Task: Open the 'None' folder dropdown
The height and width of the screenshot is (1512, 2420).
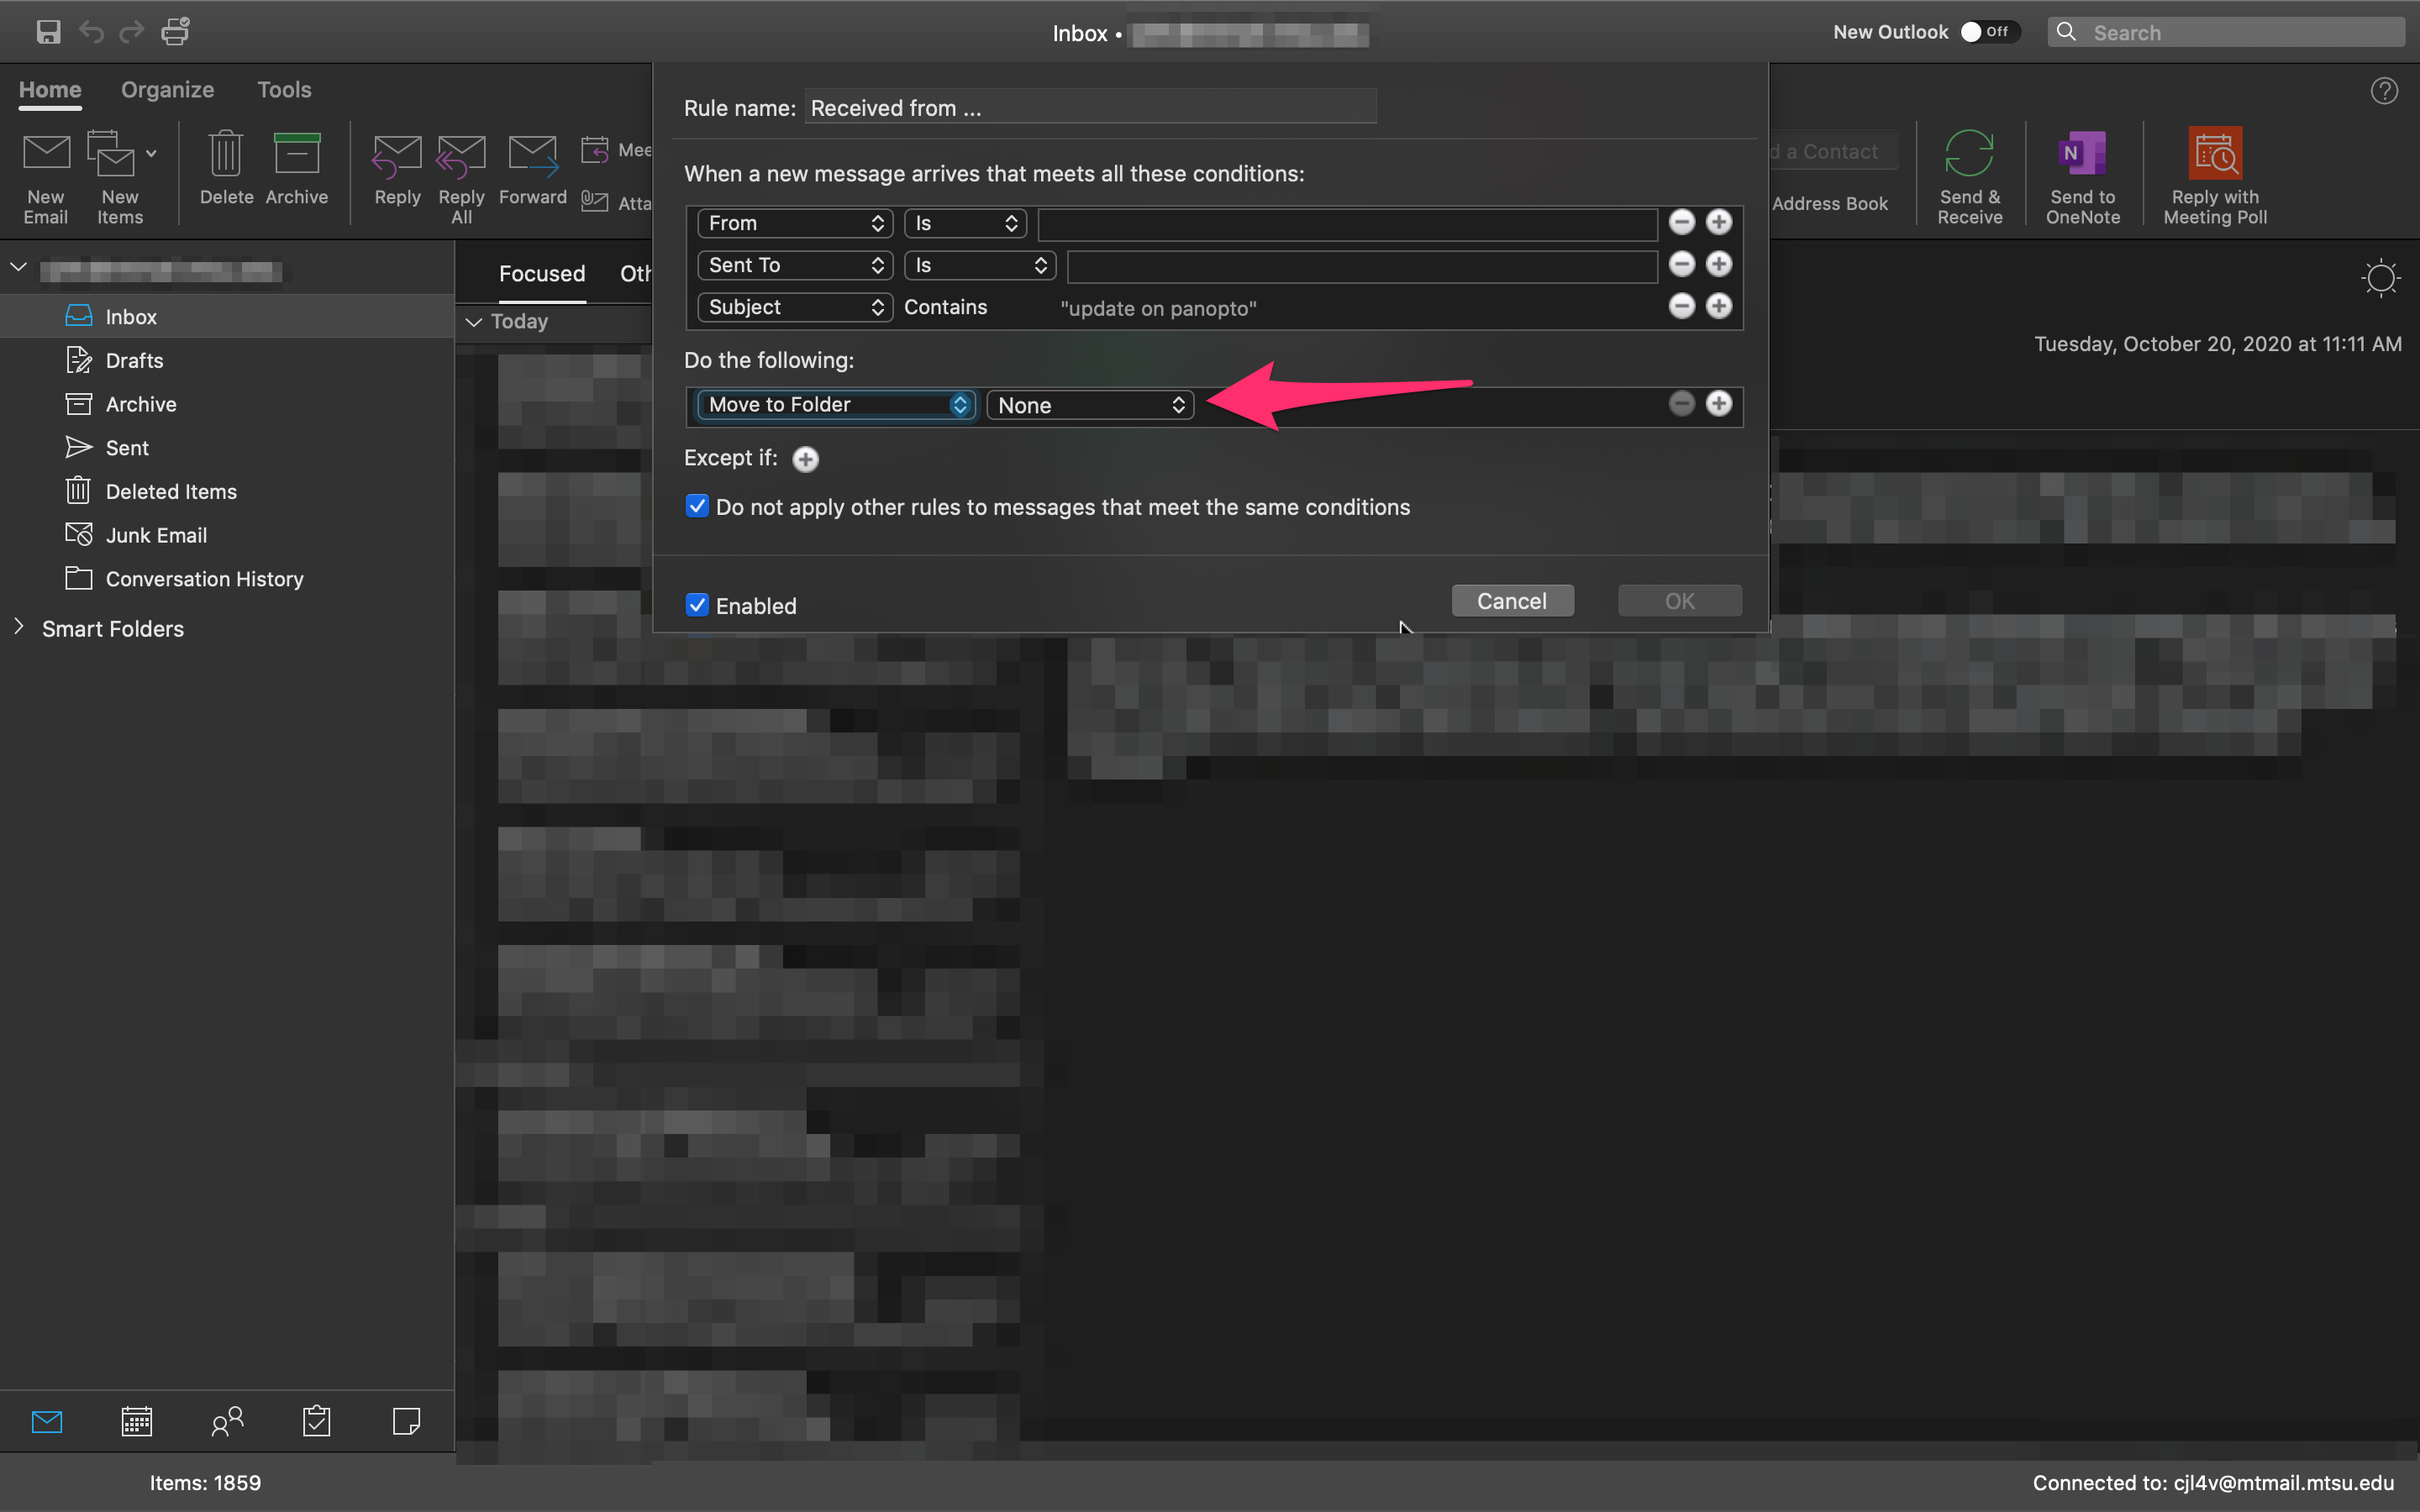Action: [x=1090, y=405]
